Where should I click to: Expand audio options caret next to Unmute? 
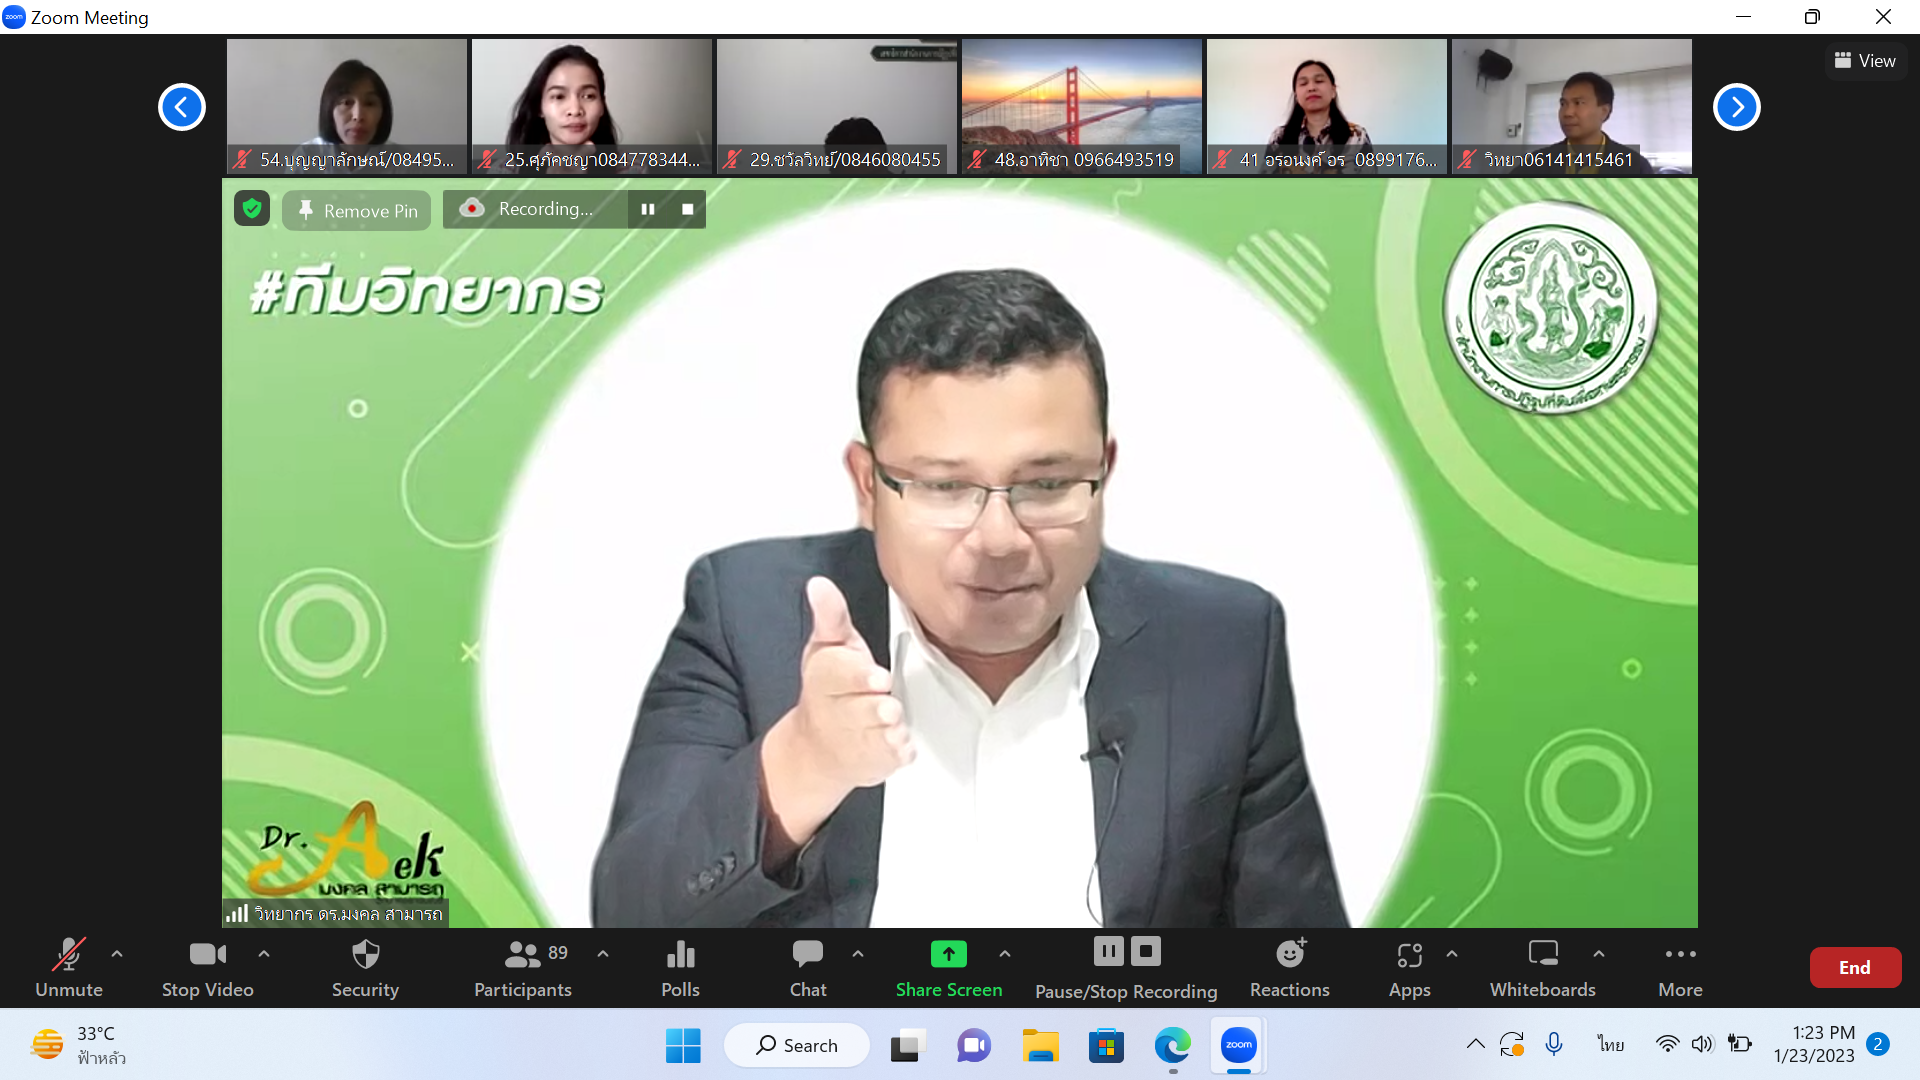[x=117, y=954]
